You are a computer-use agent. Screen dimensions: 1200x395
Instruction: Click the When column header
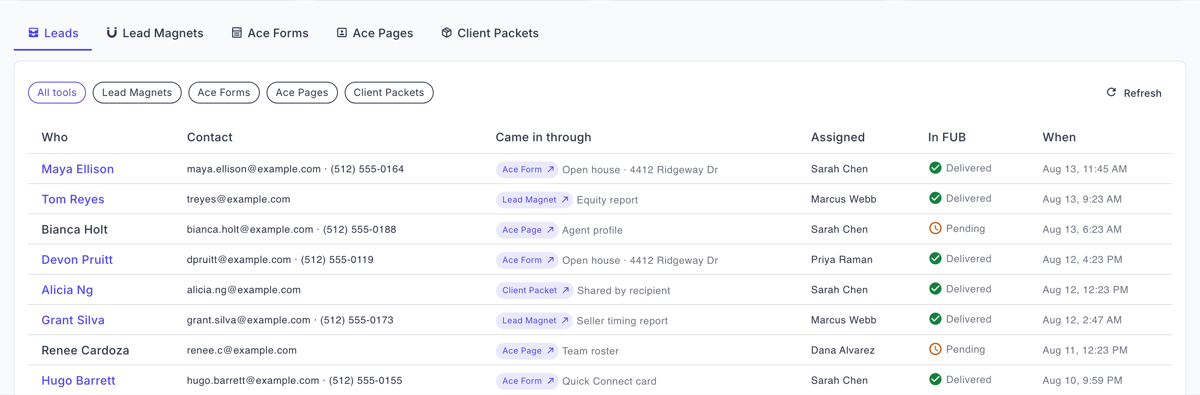click(1059, 137)
